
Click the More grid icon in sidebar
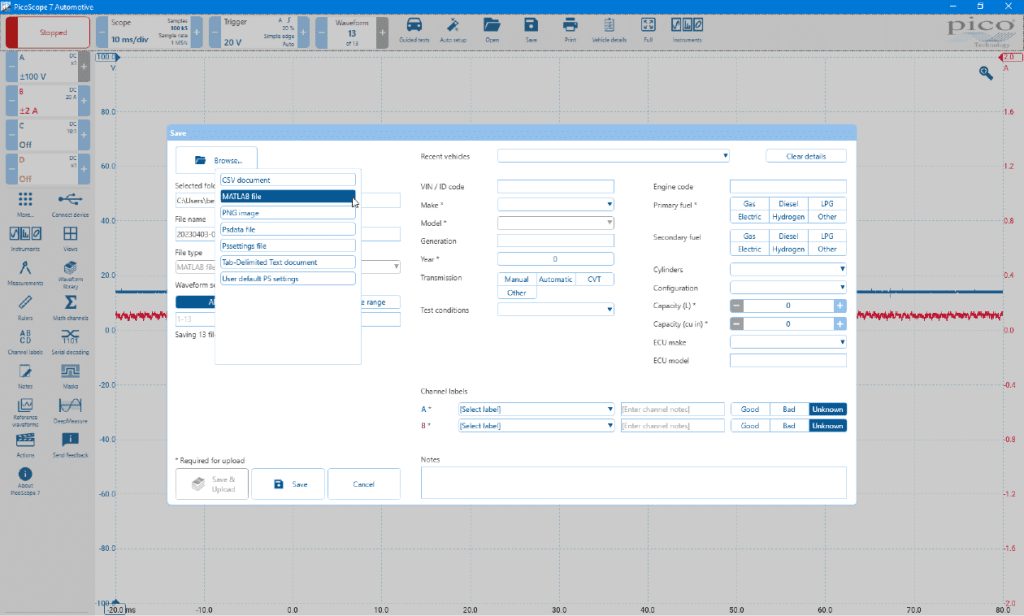coord(25,199)
